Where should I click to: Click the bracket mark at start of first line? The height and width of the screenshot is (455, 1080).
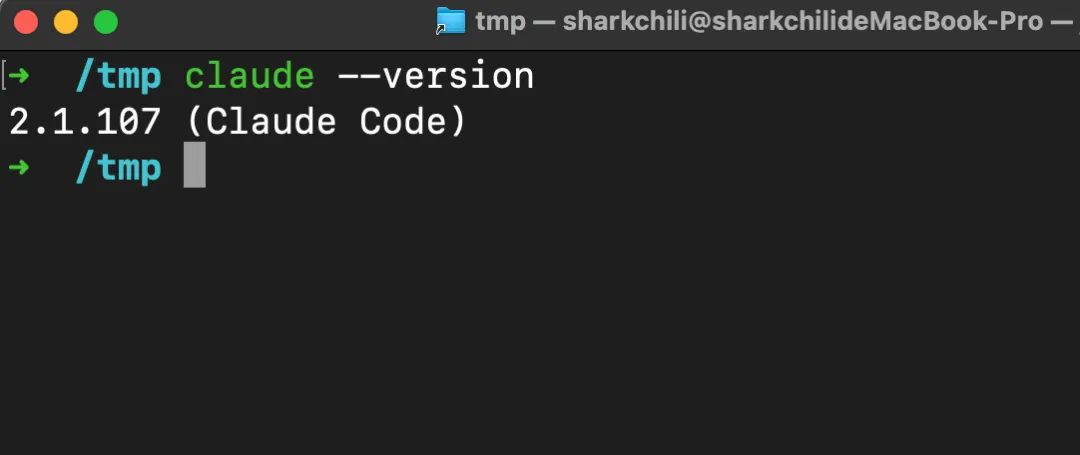click(x=3, y=76)
